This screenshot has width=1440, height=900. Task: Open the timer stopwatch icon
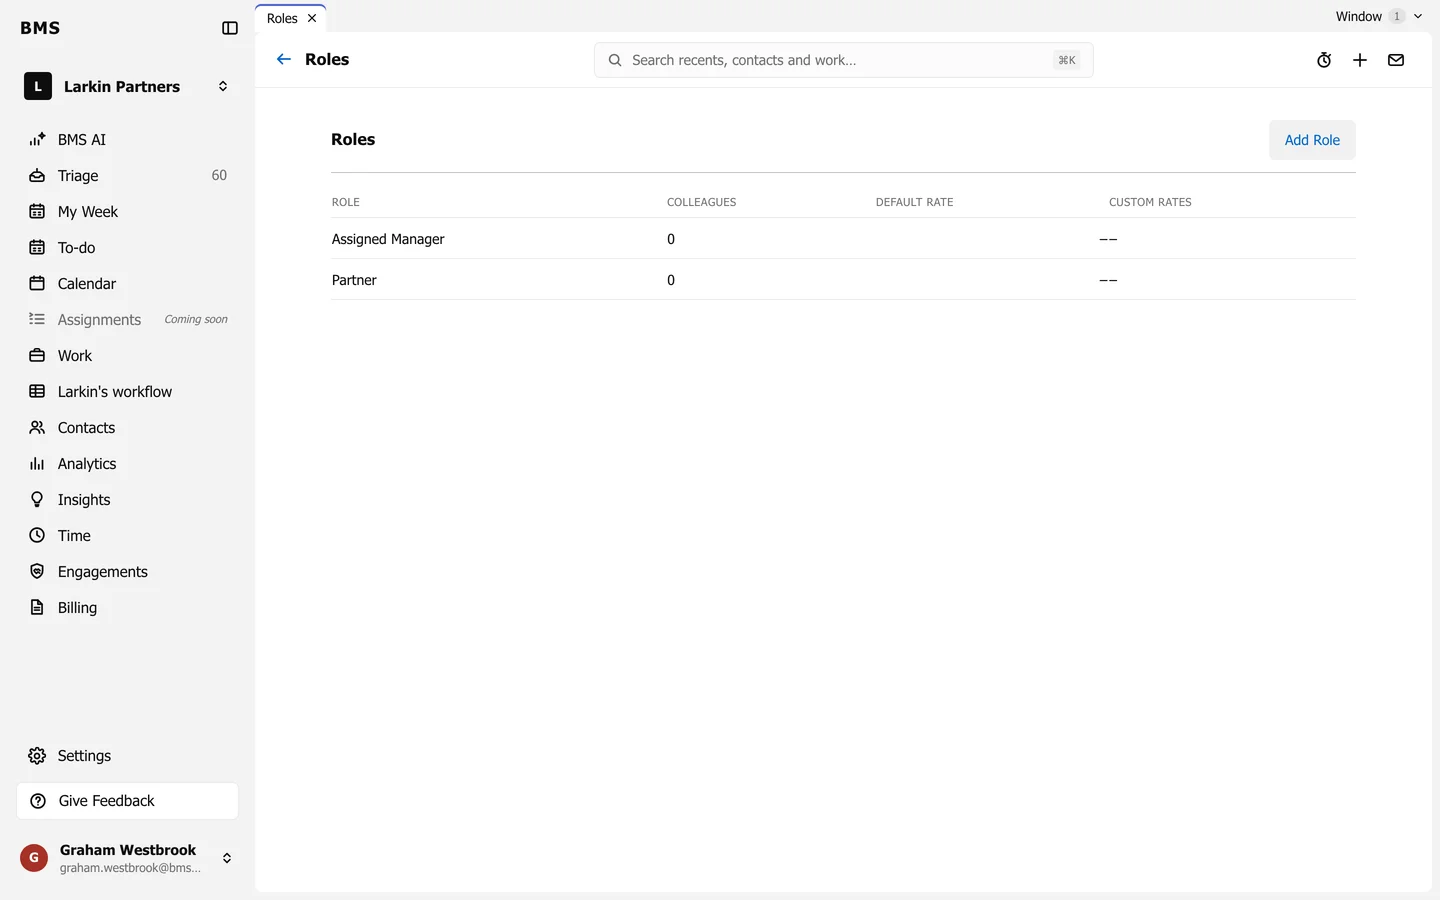1324,60
